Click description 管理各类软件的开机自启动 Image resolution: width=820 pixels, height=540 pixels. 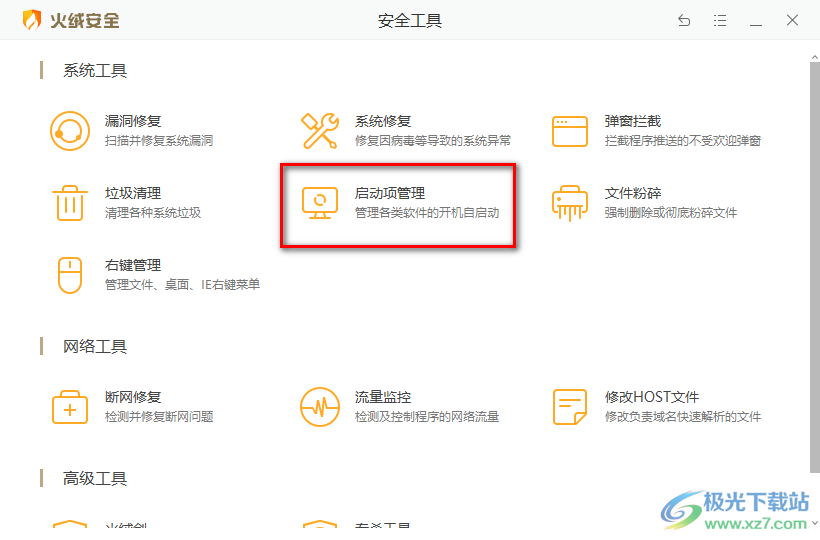pyautogui.click(x=427, y=213)
